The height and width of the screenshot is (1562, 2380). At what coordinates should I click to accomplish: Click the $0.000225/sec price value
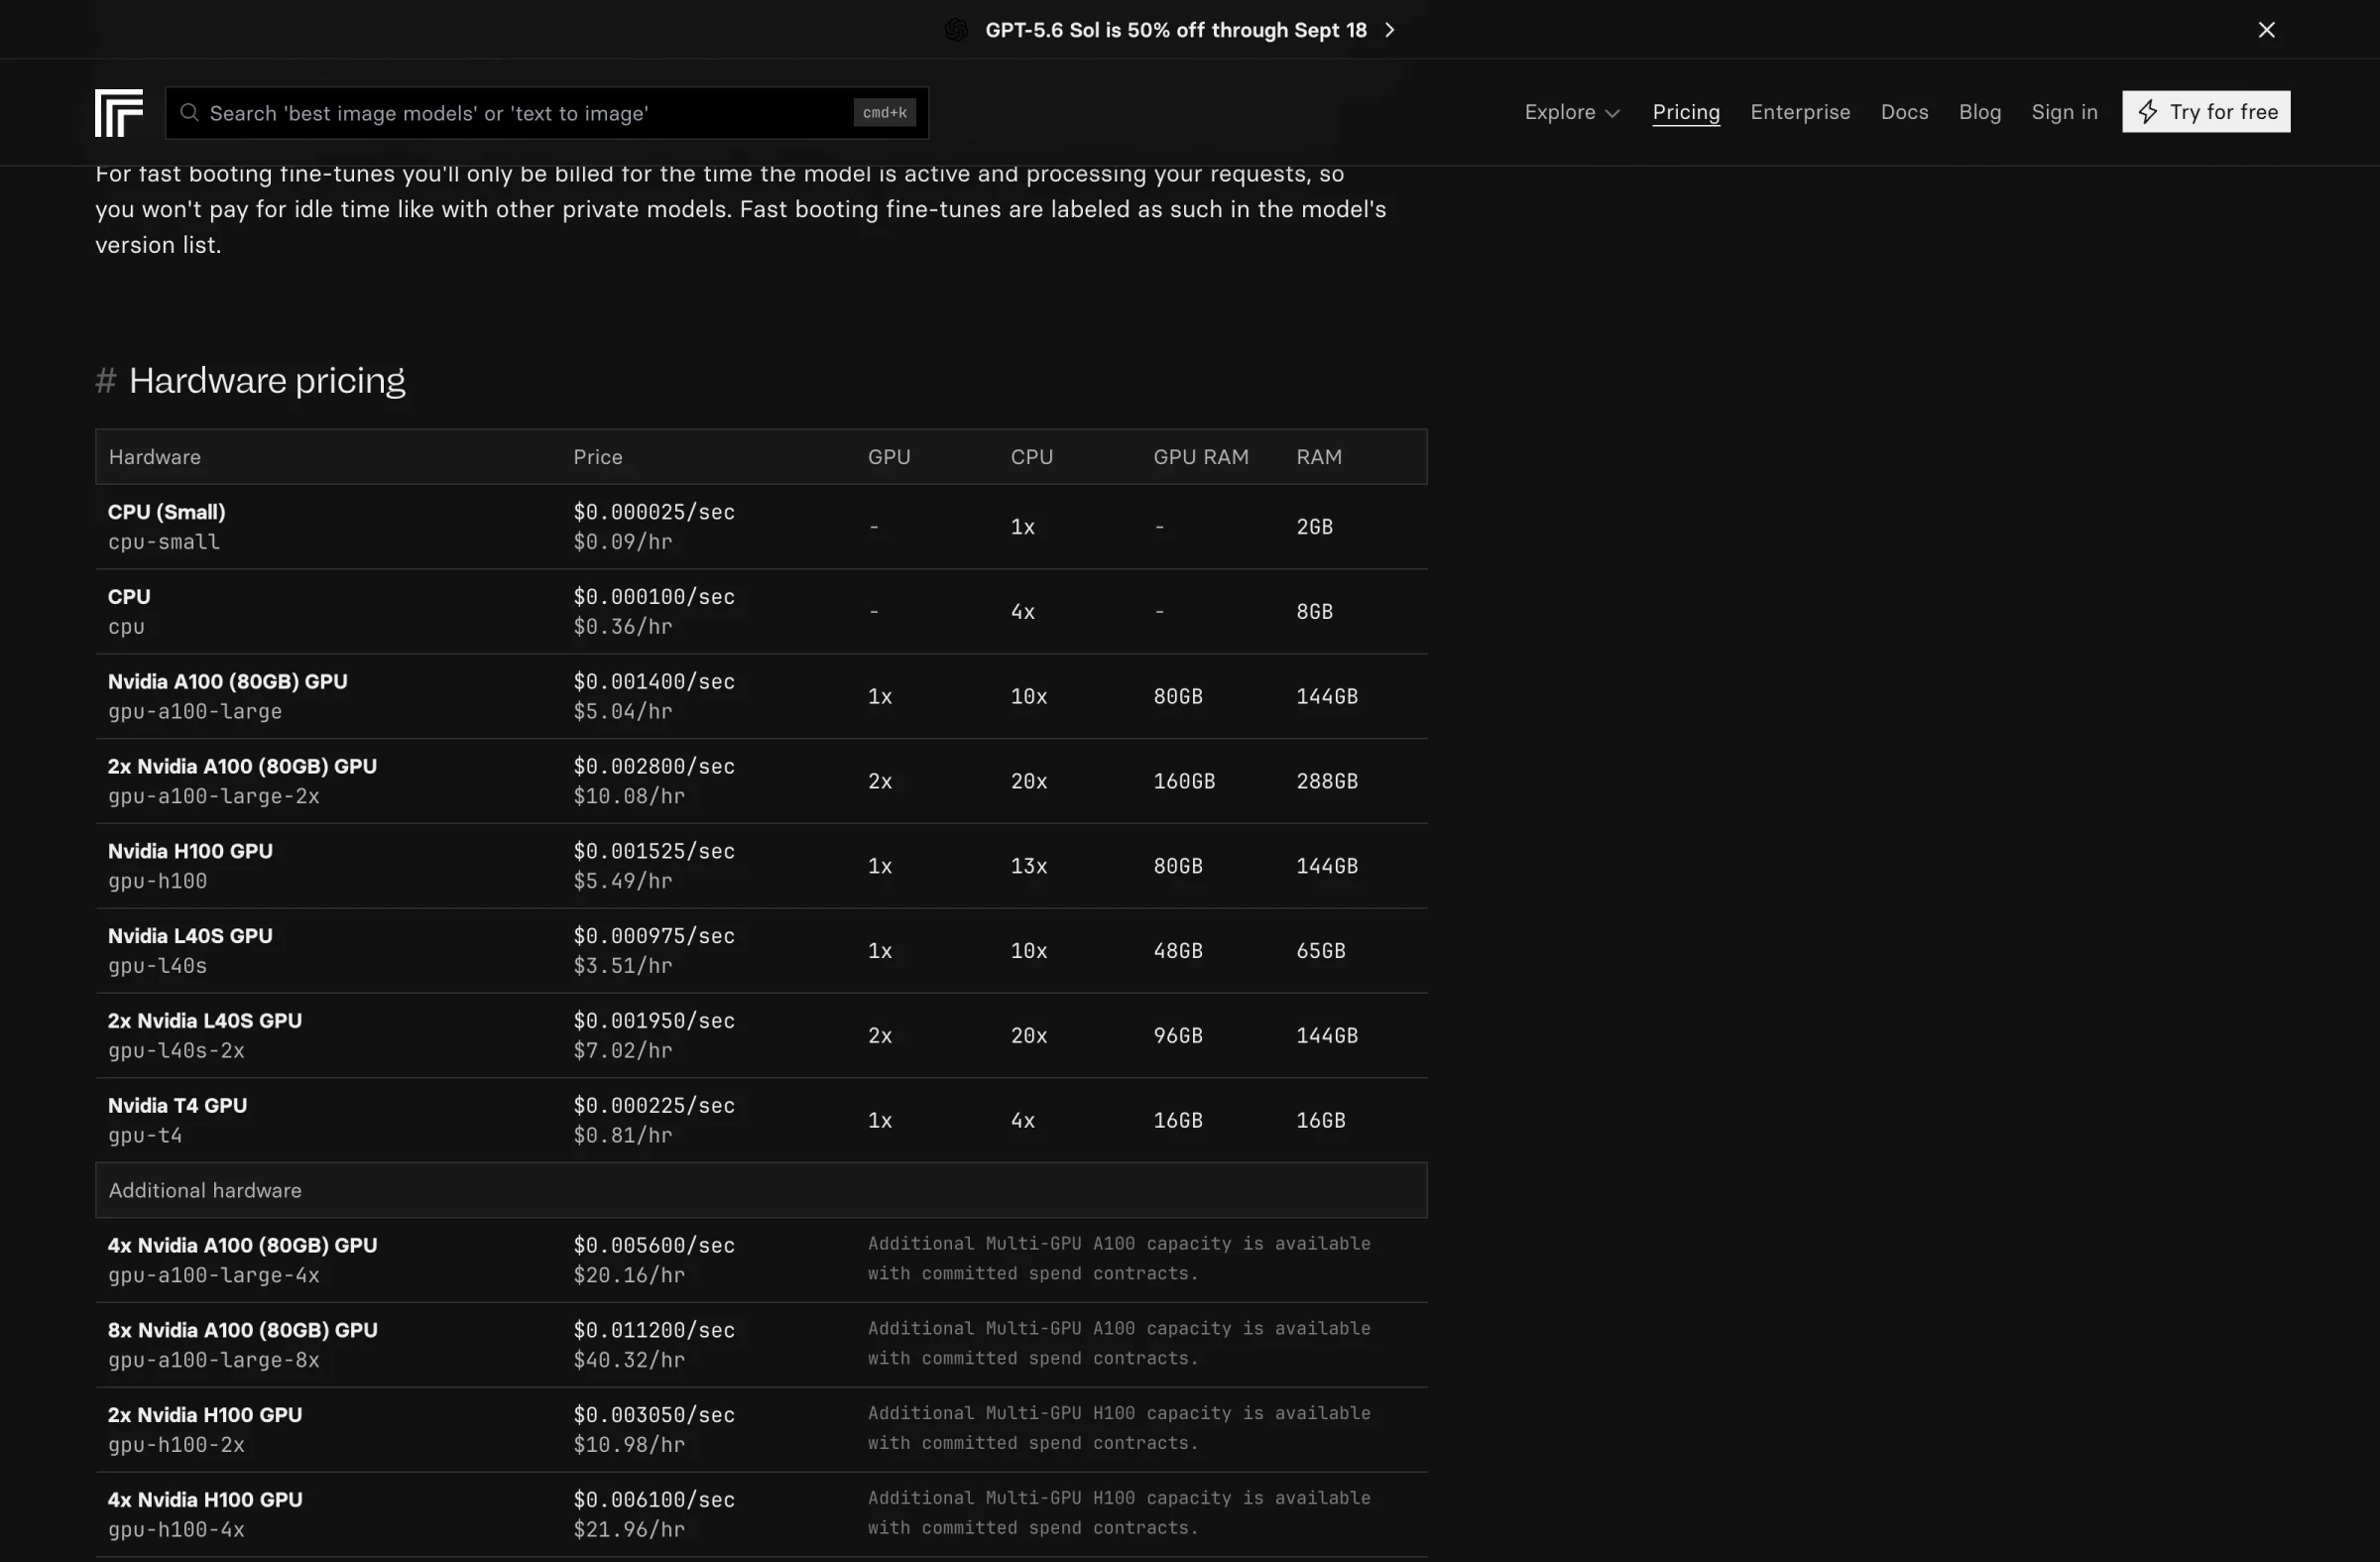click(654, 1106)
